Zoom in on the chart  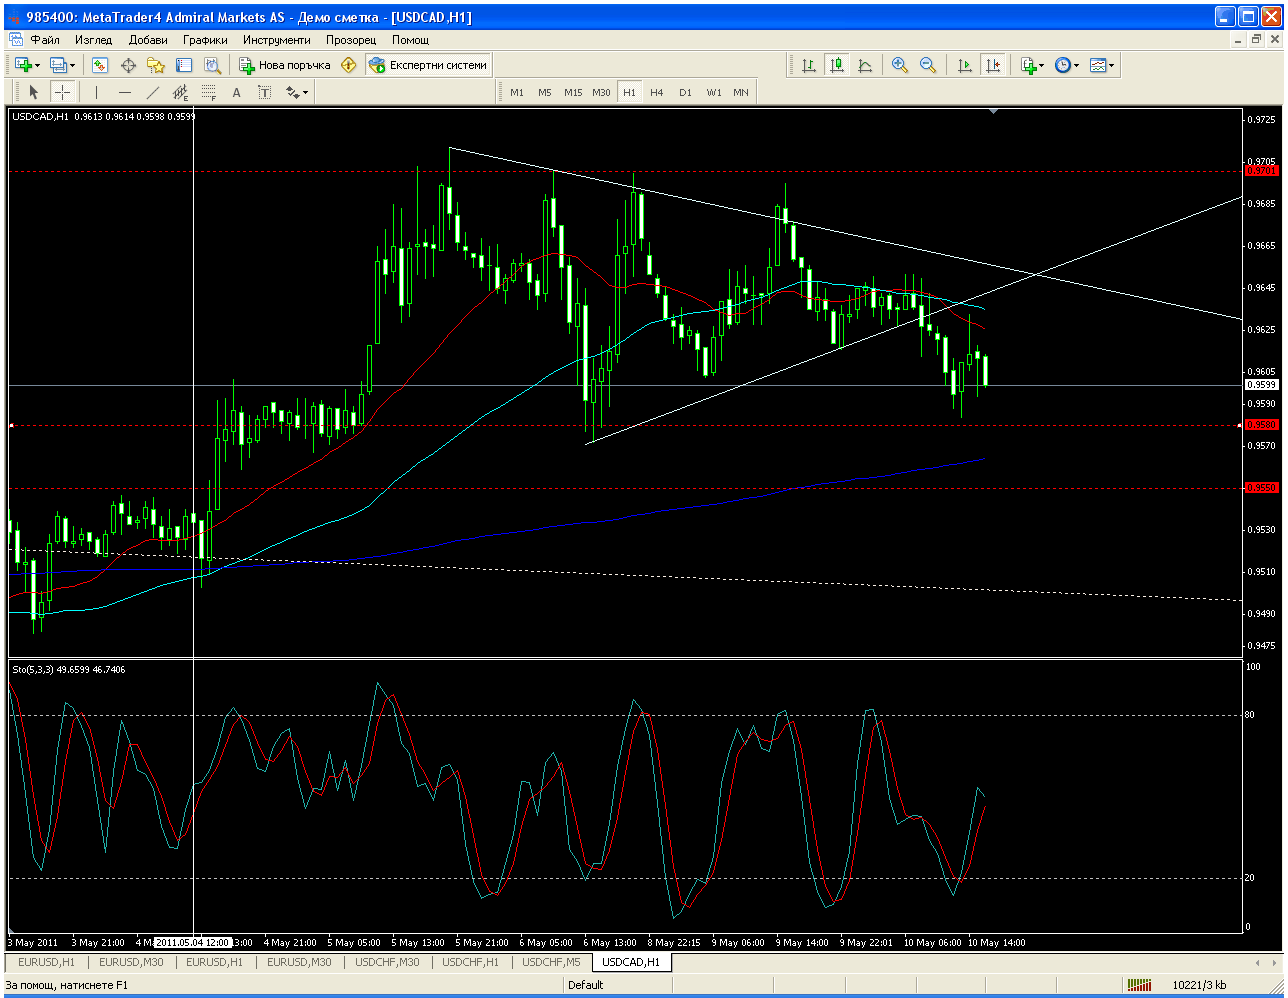(x=900, y=65)
